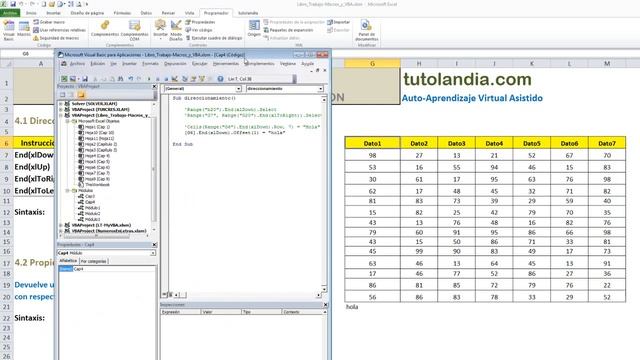Open the Insertar menu in VBA editor
This screenshot has width=640, height=360.
pyautogui.click(x=129, y=64)
